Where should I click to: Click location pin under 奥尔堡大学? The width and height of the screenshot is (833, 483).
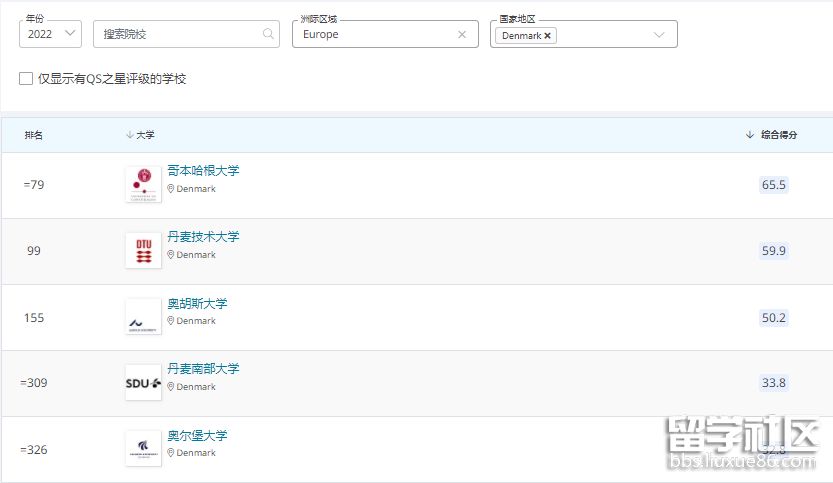click(171, 453)
